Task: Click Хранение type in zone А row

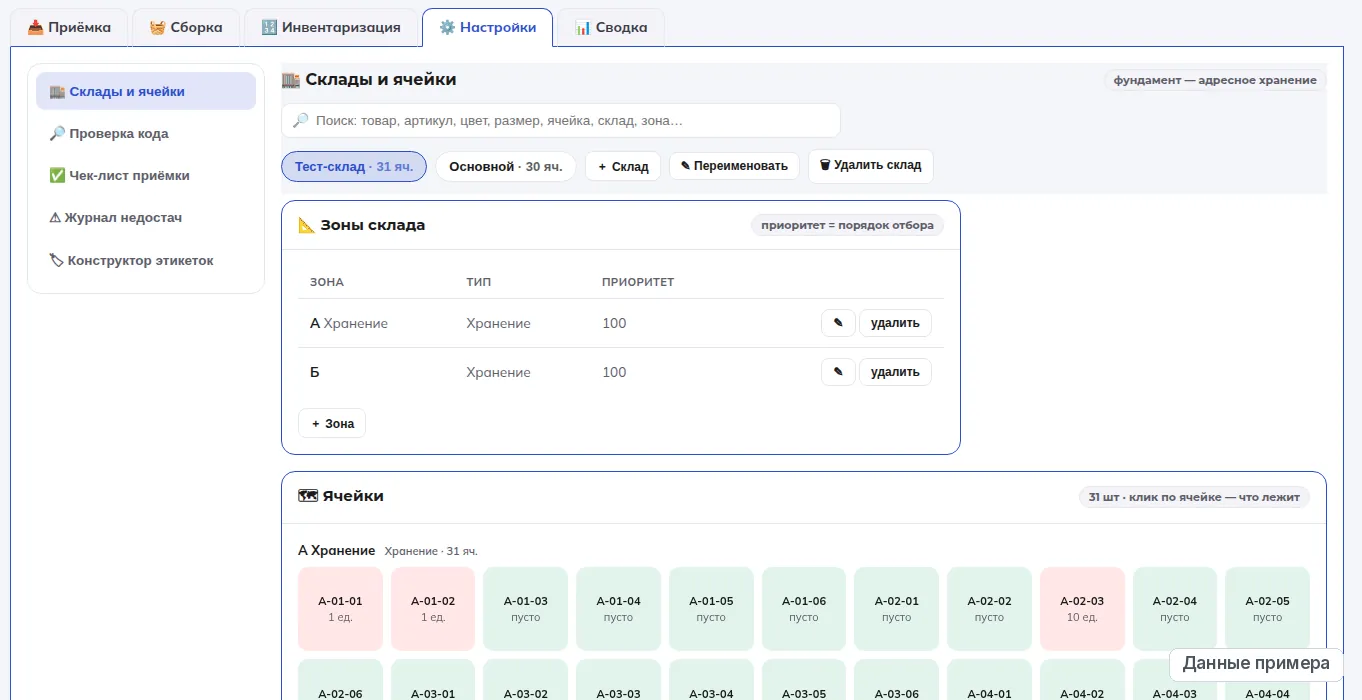Action: click(498, 323)
